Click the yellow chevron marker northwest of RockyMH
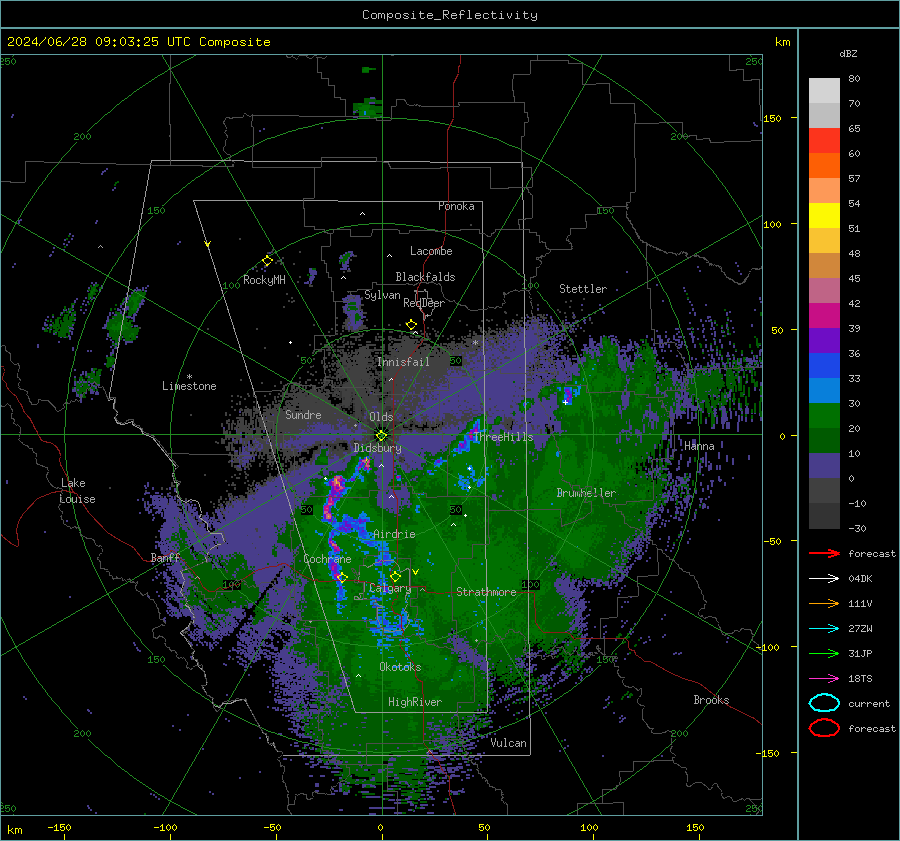 (x=208, y=244)
